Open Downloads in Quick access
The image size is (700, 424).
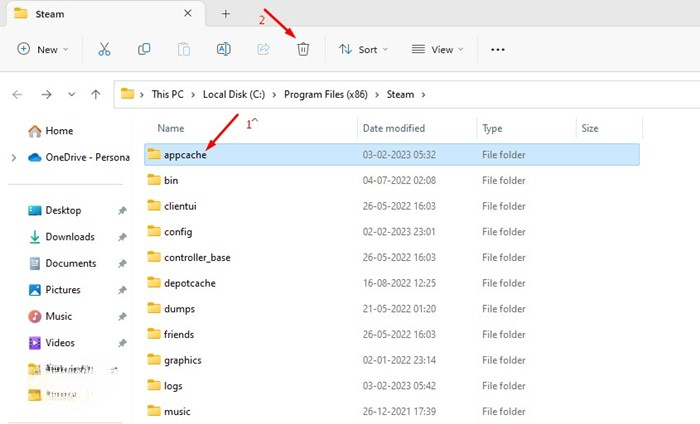click(x=61, y=237)
